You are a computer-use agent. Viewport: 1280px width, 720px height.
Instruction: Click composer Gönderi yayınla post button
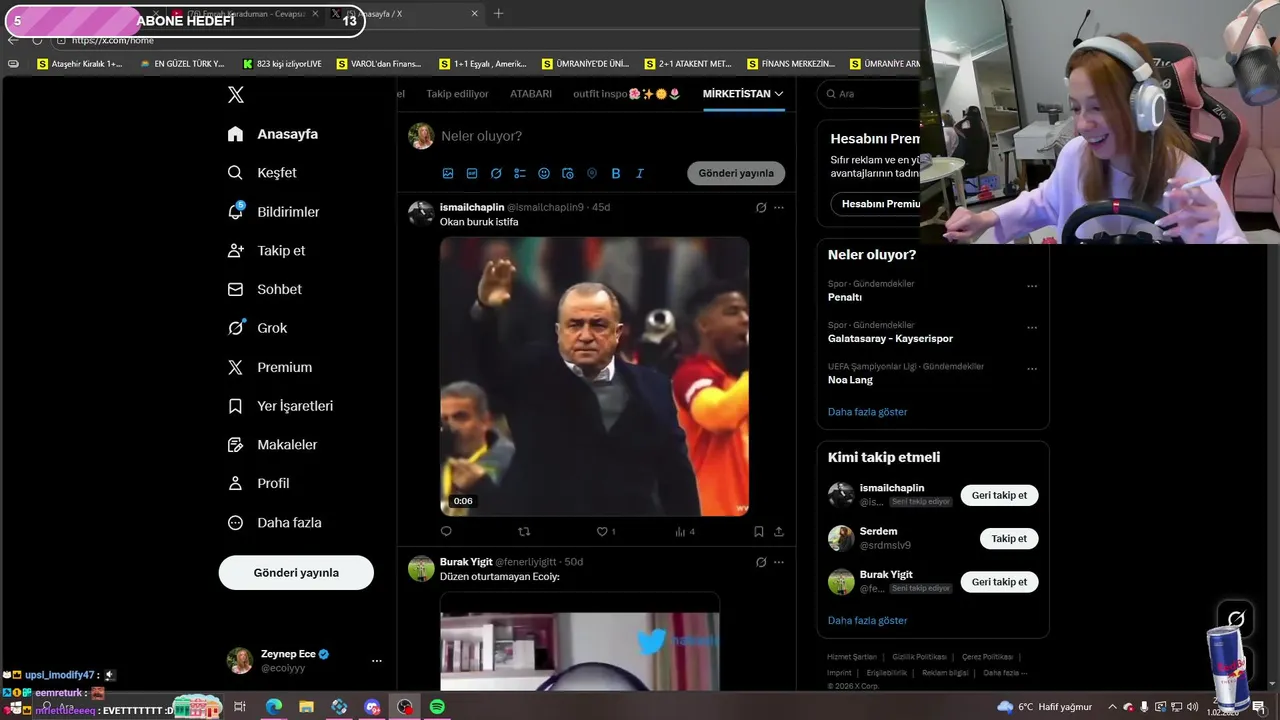[x=736, y=173]
